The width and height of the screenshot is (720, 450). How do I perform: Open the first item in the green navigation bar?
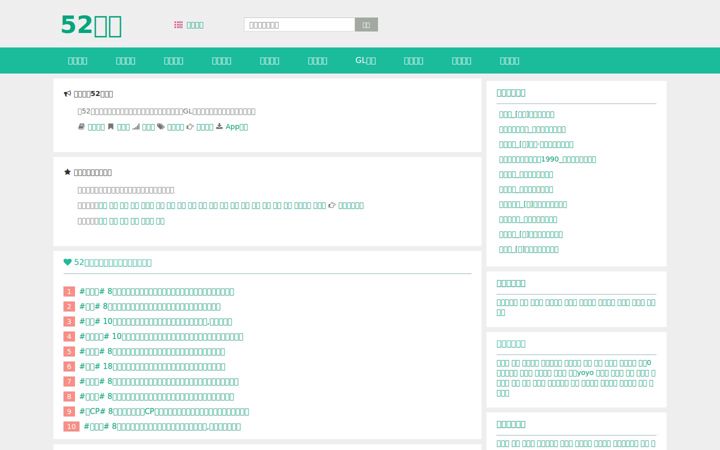(78, 61)
